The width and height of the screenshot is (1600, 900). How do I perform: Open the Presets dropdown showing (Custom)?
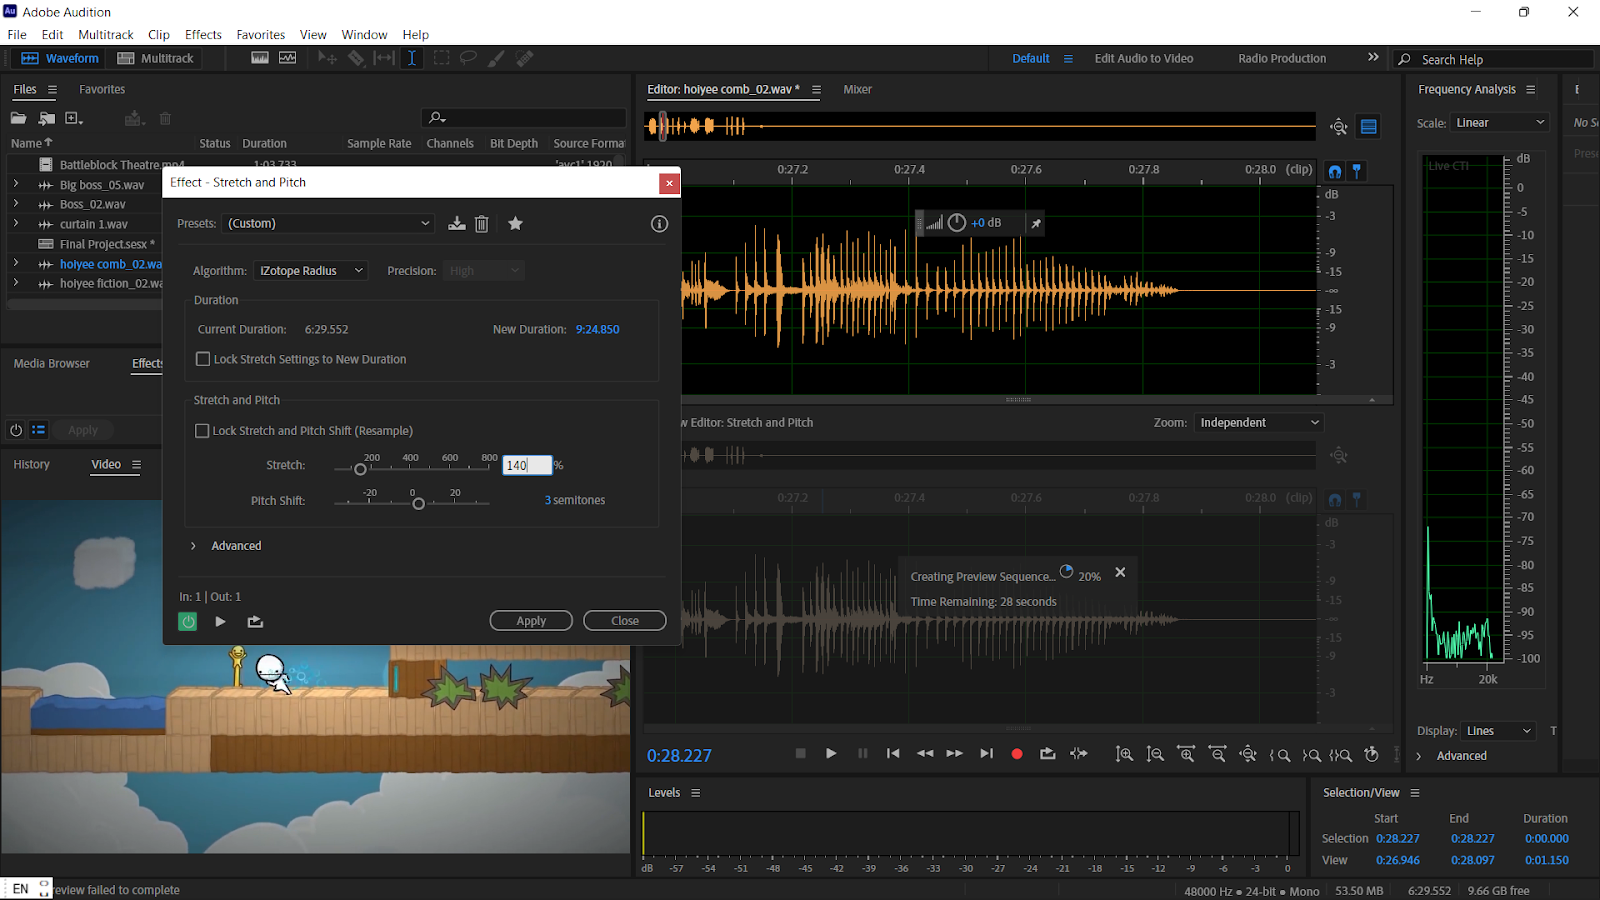pyautogui.click(x=328, y=224)
